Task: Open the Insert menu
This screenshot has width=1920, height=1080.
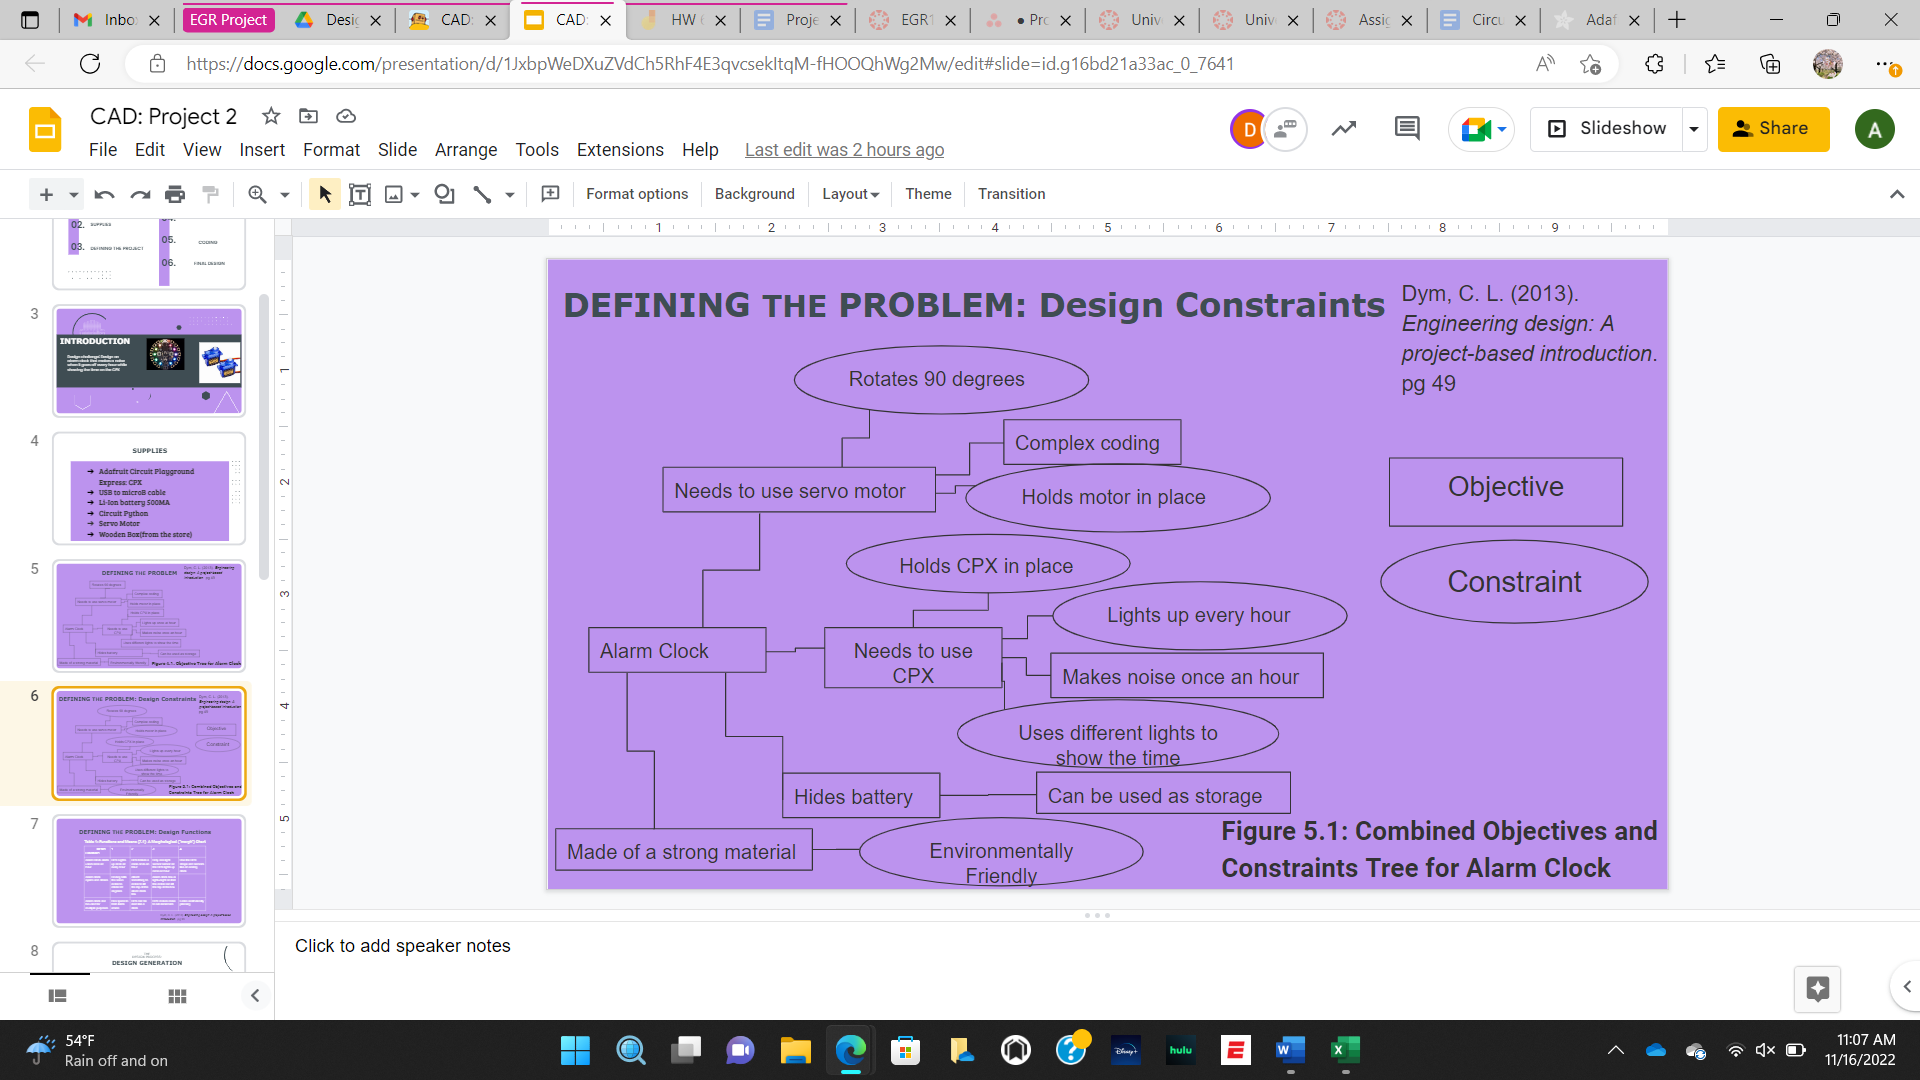Action: click(x=262, y=150)
